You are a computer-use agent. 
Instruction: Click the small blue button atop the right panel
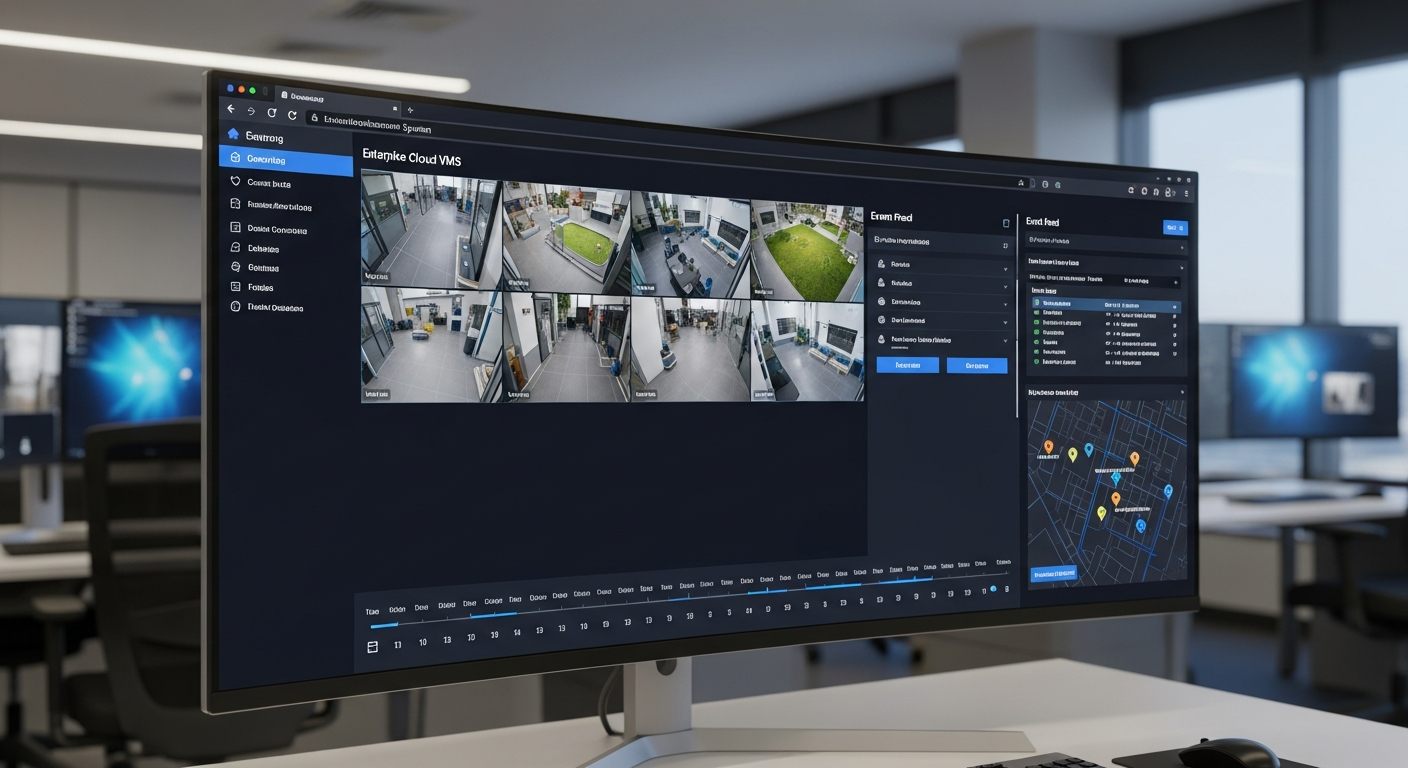(1175, 228)
